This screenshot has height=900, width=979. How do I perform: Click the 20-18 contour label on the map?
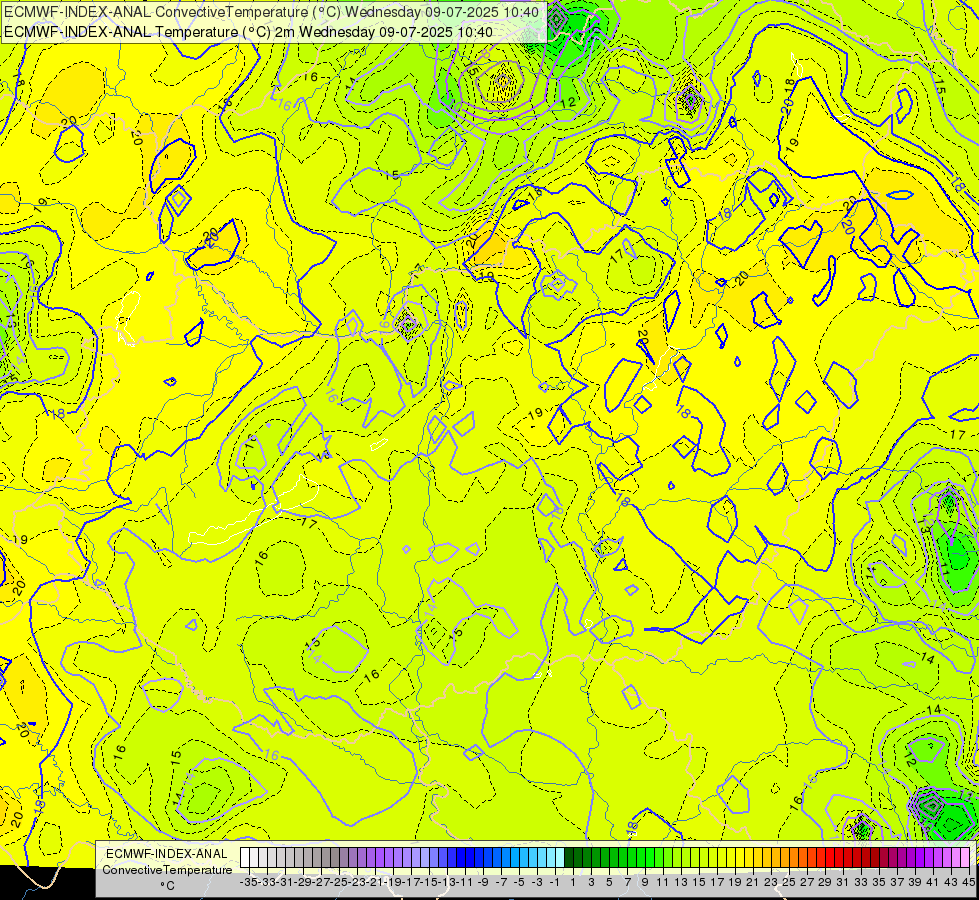point(788,97)
